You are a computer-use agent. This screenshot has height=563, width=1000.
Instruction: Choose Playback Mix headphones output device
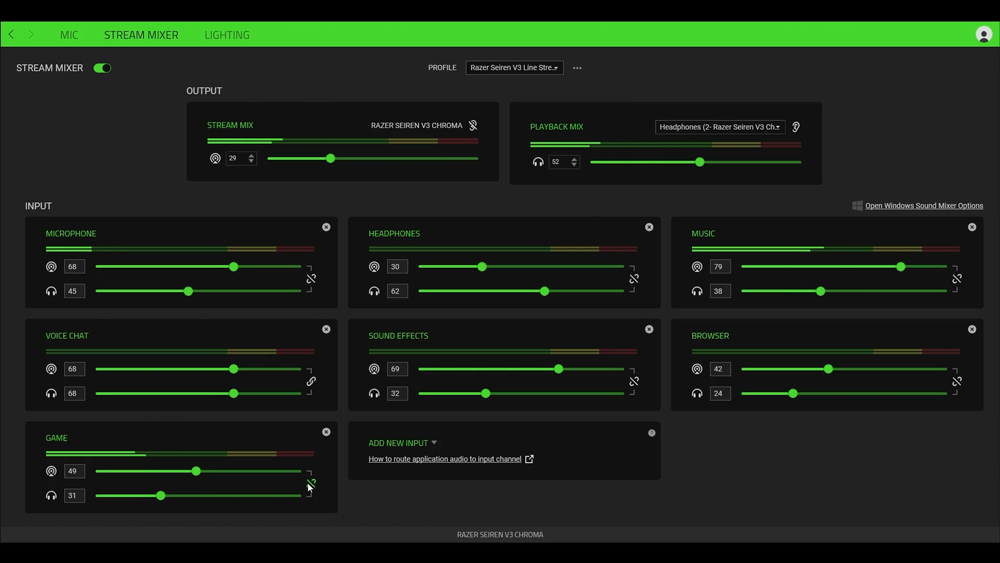720,127
